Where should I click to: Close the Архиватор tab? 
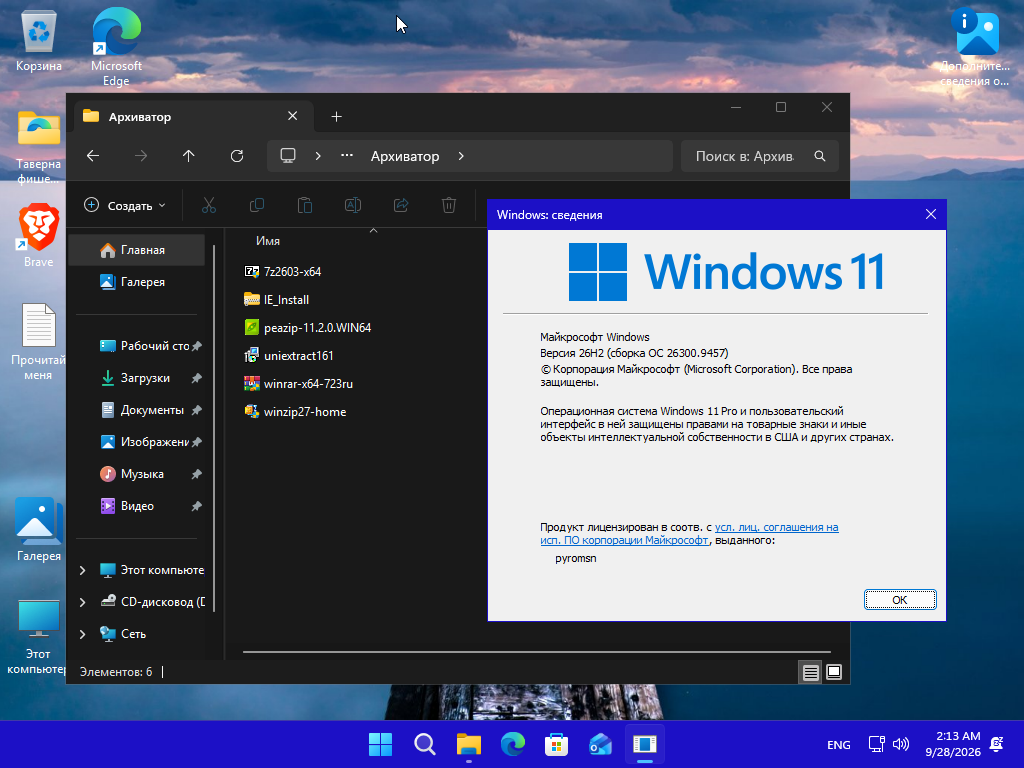tap(293, 116)
